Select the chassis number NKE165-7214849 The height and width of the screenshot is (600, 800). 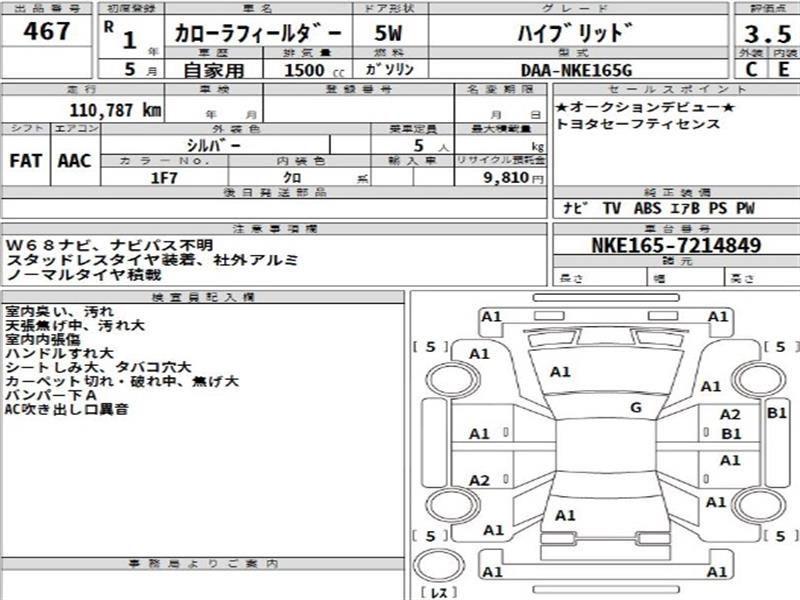676,245
